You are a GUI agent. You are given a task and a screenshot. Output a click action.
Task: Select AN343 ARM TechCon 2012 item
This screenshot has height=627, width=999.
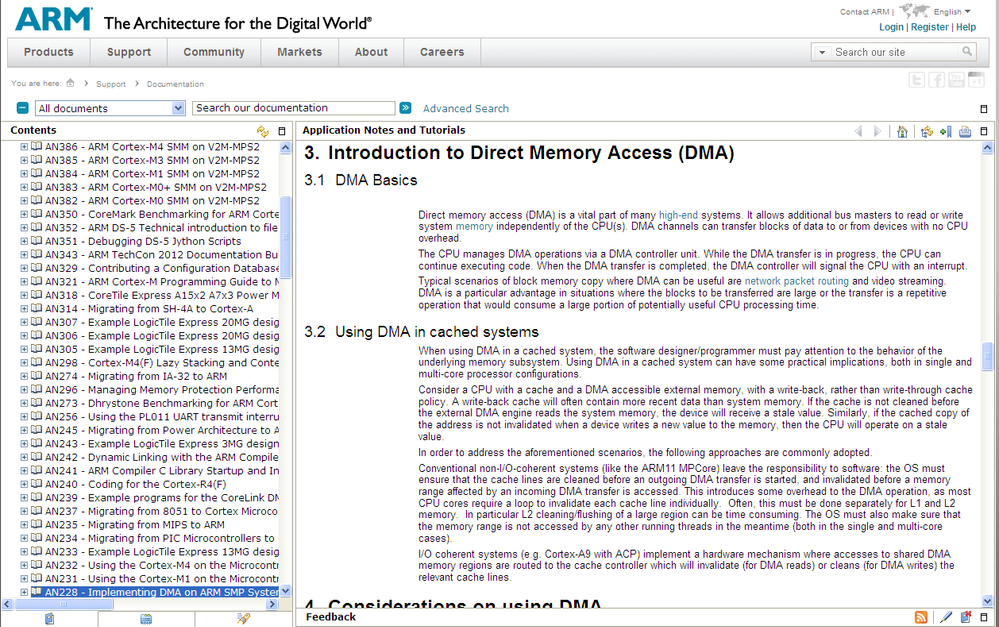(x=162, y=254)
